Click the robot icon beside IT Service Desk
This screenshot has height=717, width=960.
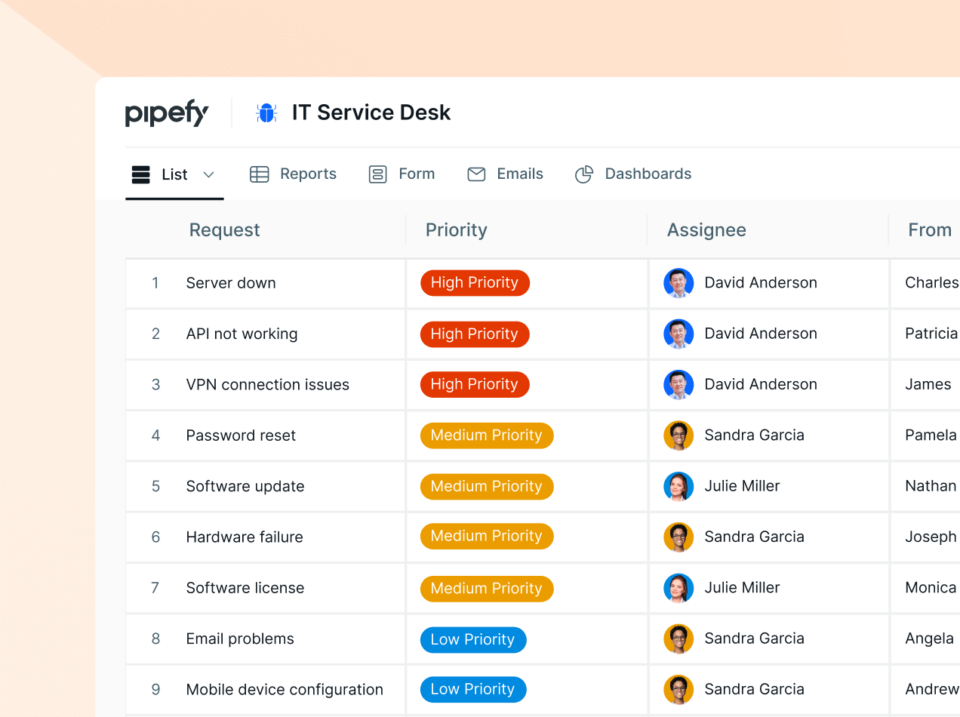click(x=265, y=112)
